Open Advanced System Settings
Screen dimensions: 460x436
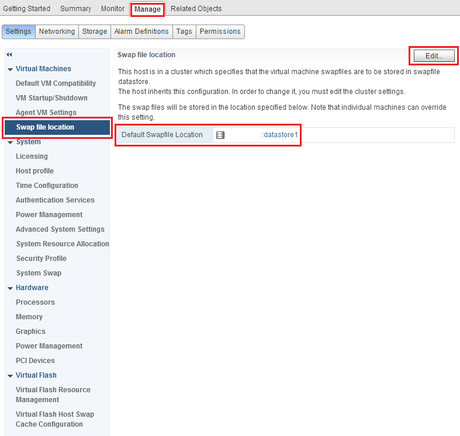click(x=60, y=229)
